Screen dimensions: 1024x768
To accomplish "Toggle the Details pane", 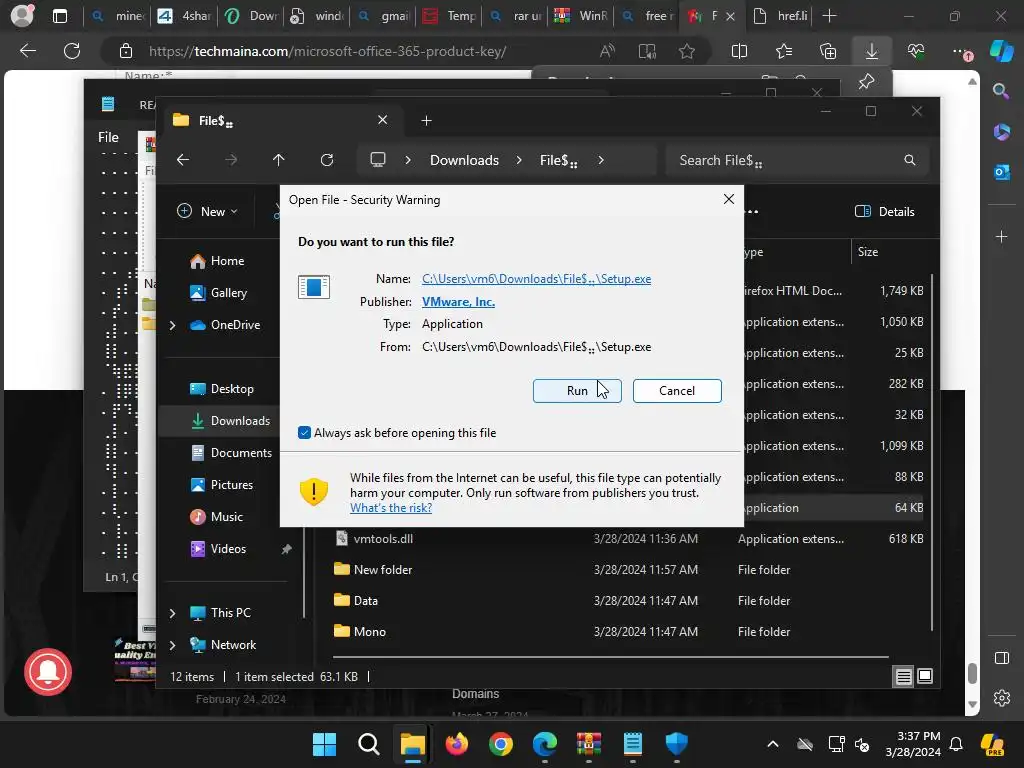I will coord(884,211).
